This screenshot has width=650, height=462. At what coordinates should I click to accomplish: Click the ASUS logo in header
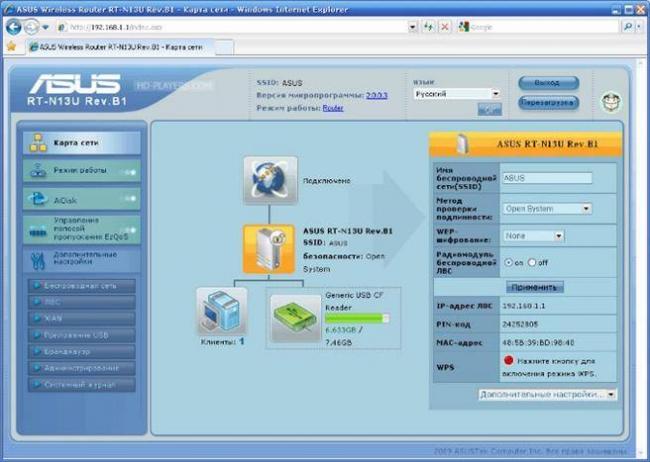click(x=75, y=84)
